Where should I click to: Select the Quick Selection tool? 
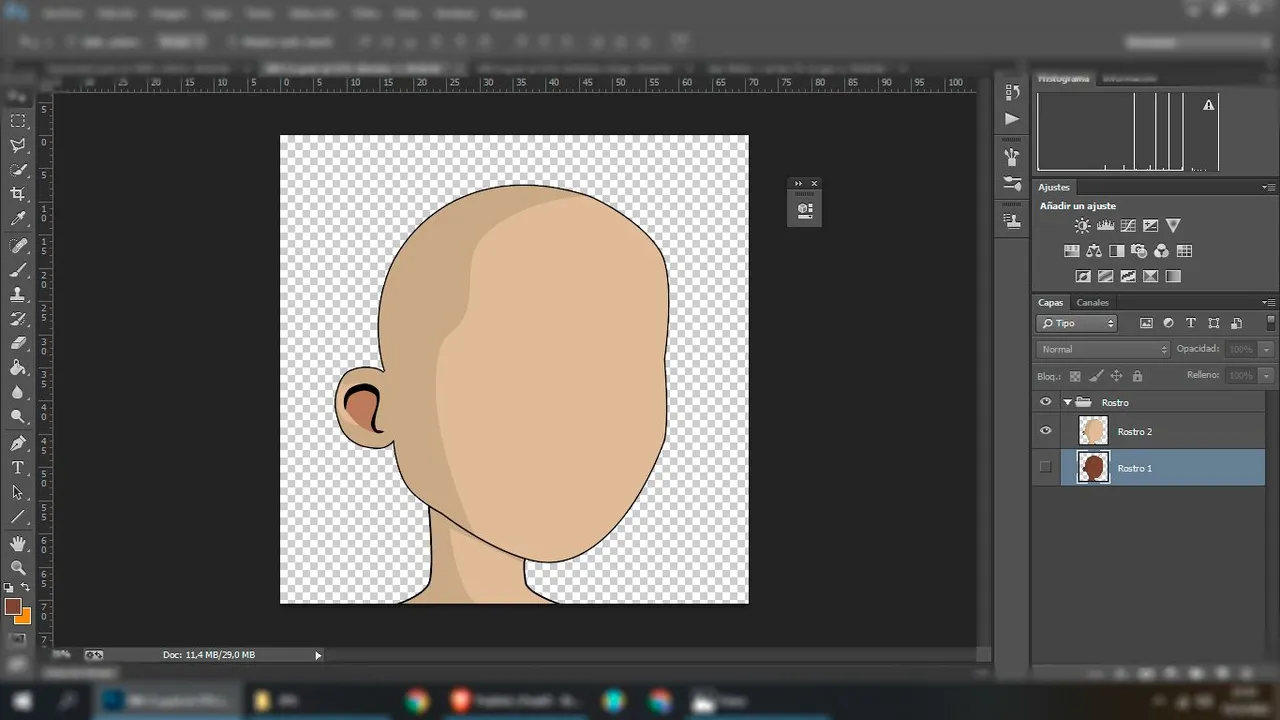[x=18, y=171]
